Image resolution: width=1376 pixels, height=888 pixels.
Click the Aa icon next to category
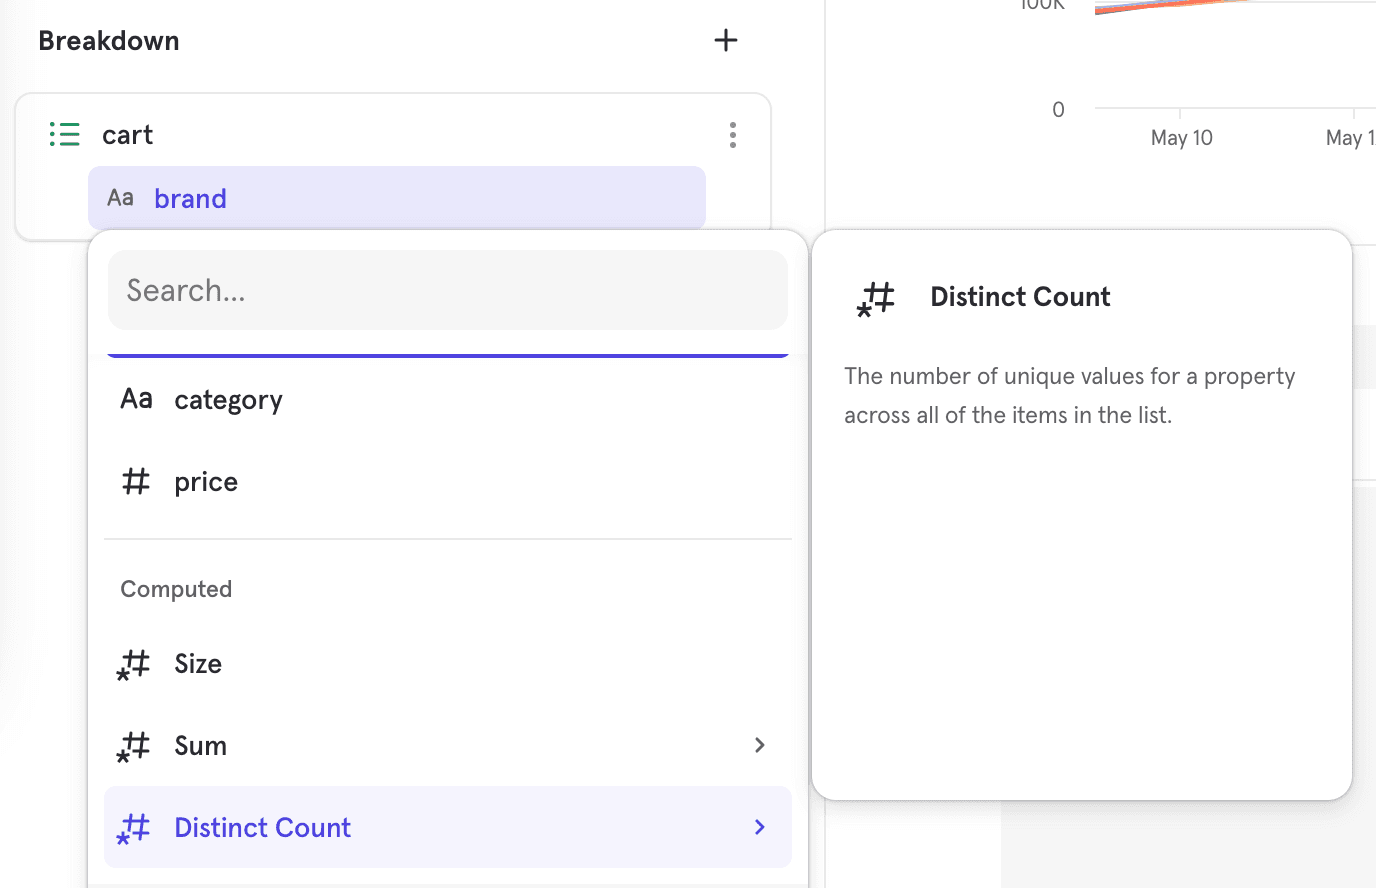[135, 398]
